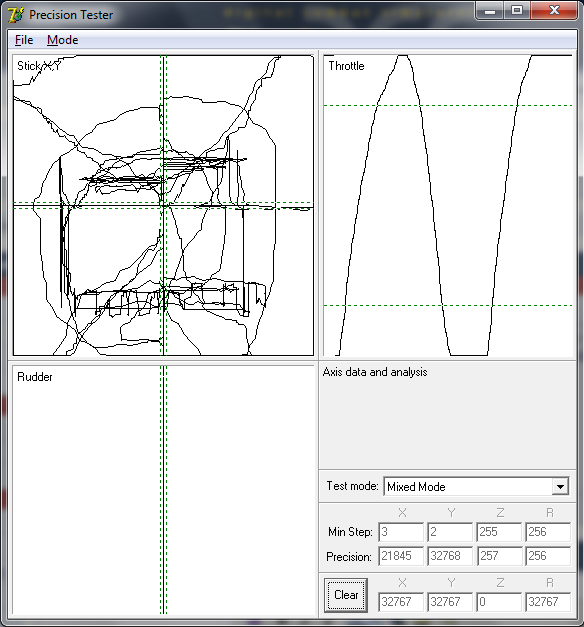Click the current R axis value field

click(548, 602)
